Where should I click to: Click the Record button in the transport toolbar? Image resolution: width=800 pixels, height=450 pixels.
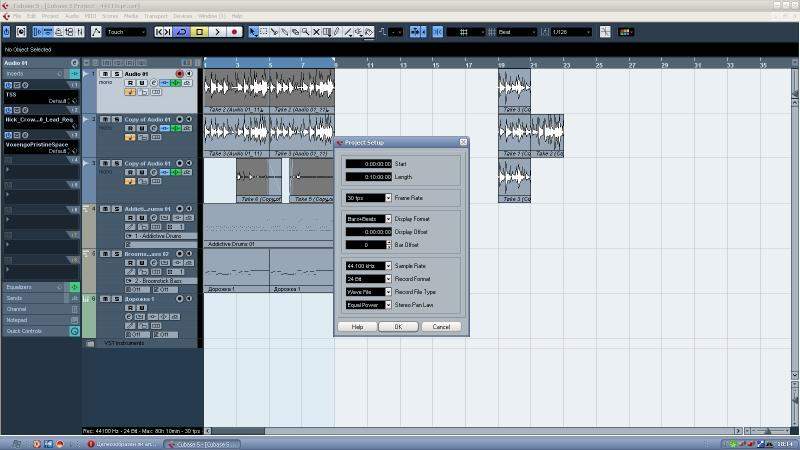click(236, 32)
